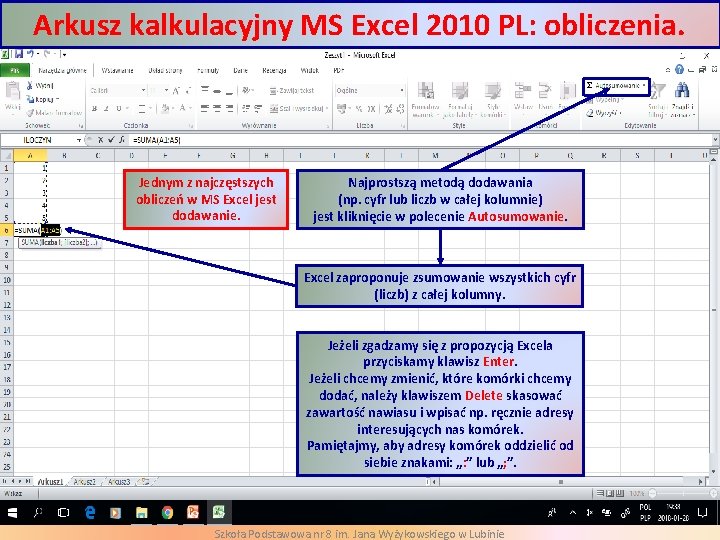
Task: Expand Scal i wyśrodkuj dropdown arrow
Action: coord(326,108)
